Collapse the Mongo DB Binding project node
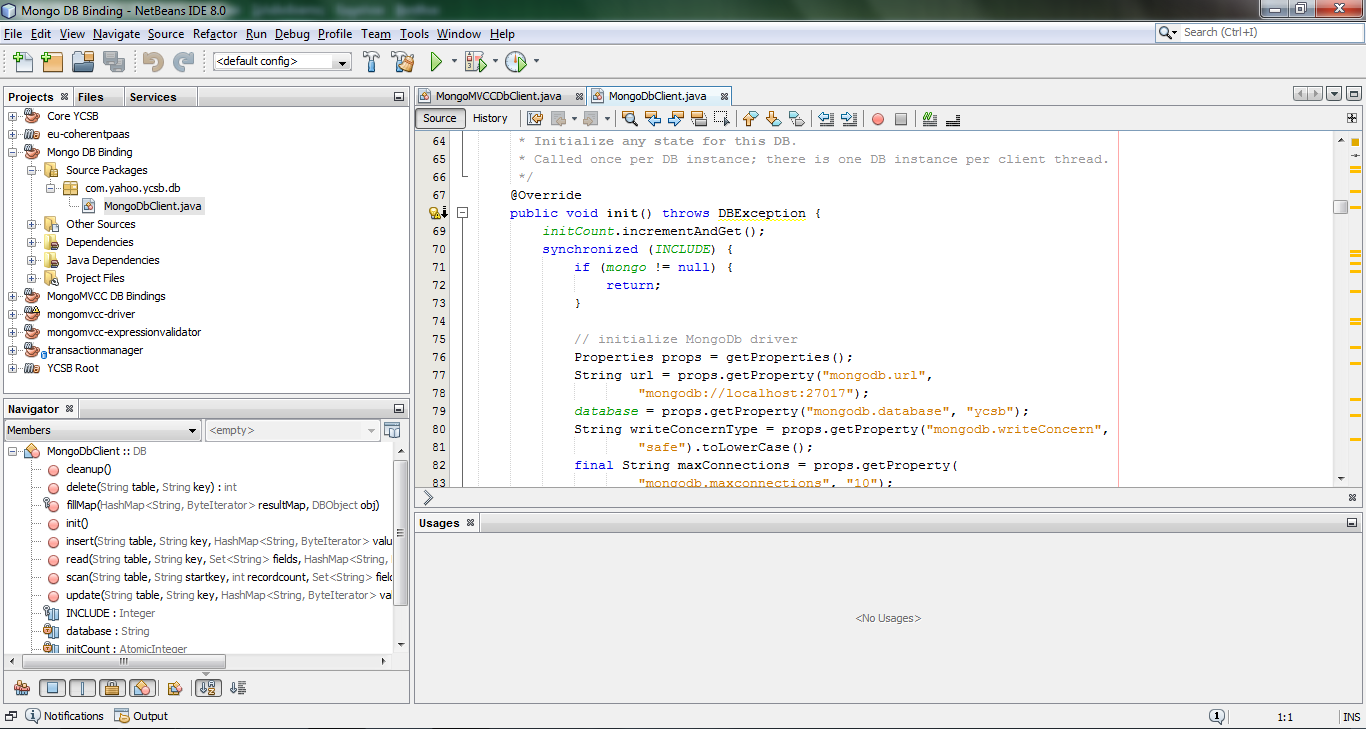The width and height of the screenshot is (1368, 729). coord(13,152)
